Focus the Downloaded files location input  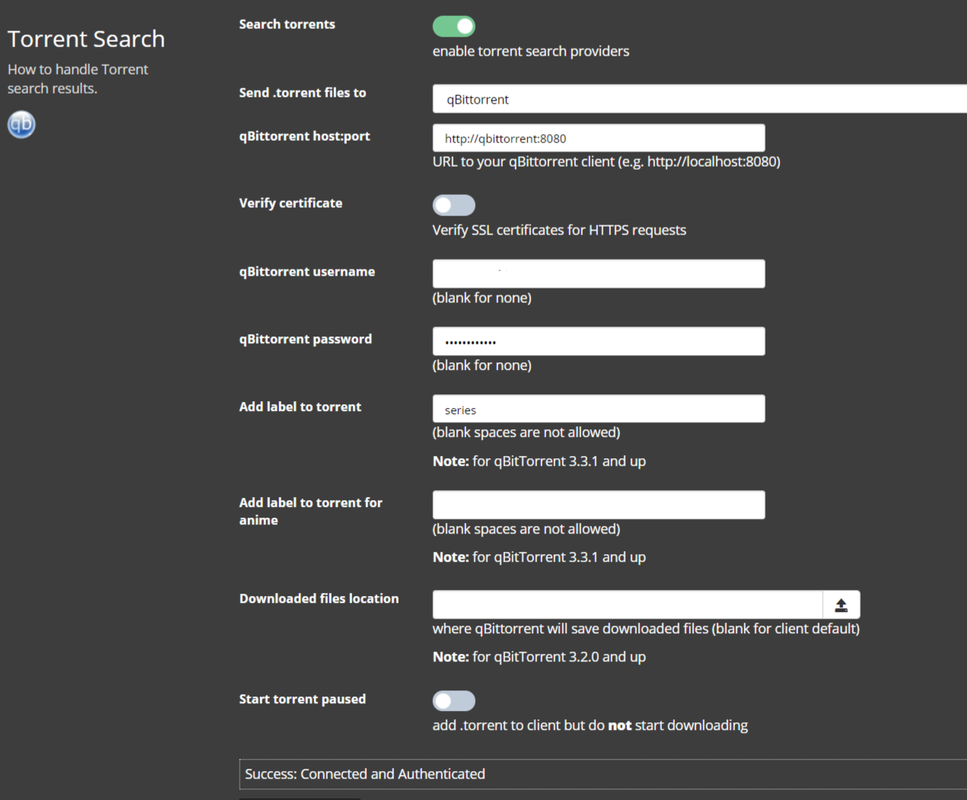628,605
